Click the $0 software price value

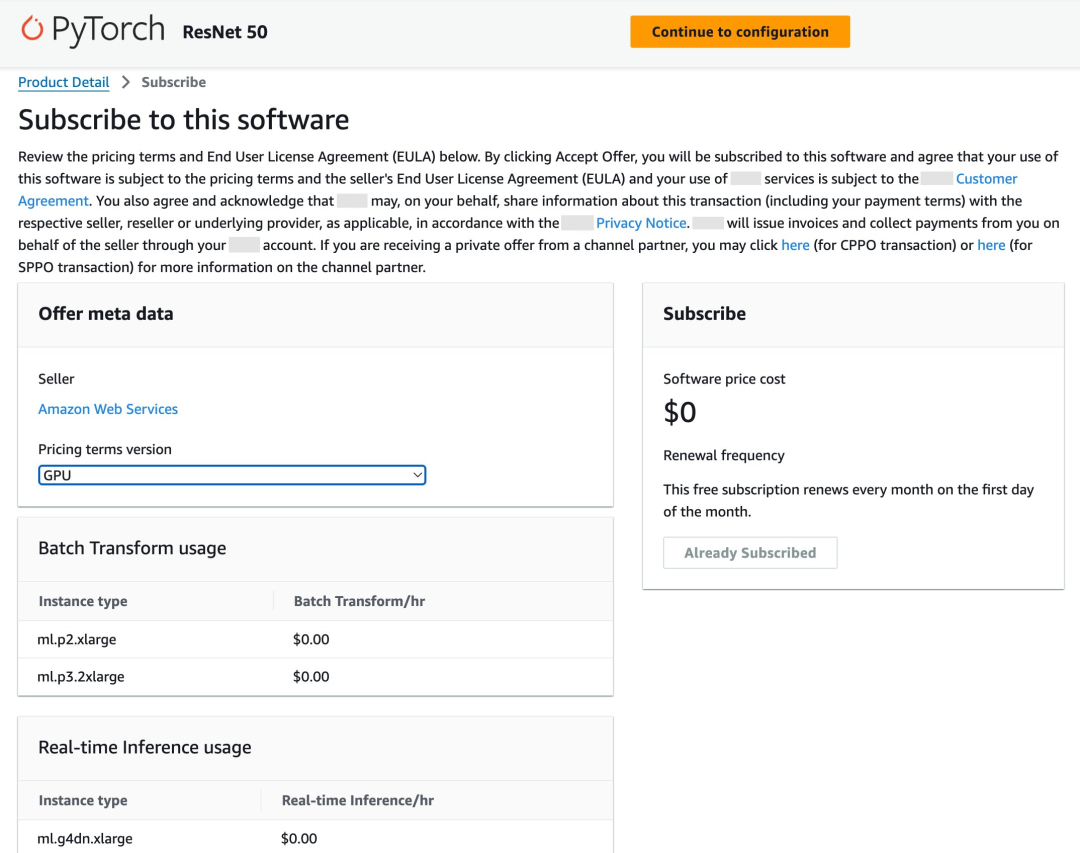[x=680, y=412]
